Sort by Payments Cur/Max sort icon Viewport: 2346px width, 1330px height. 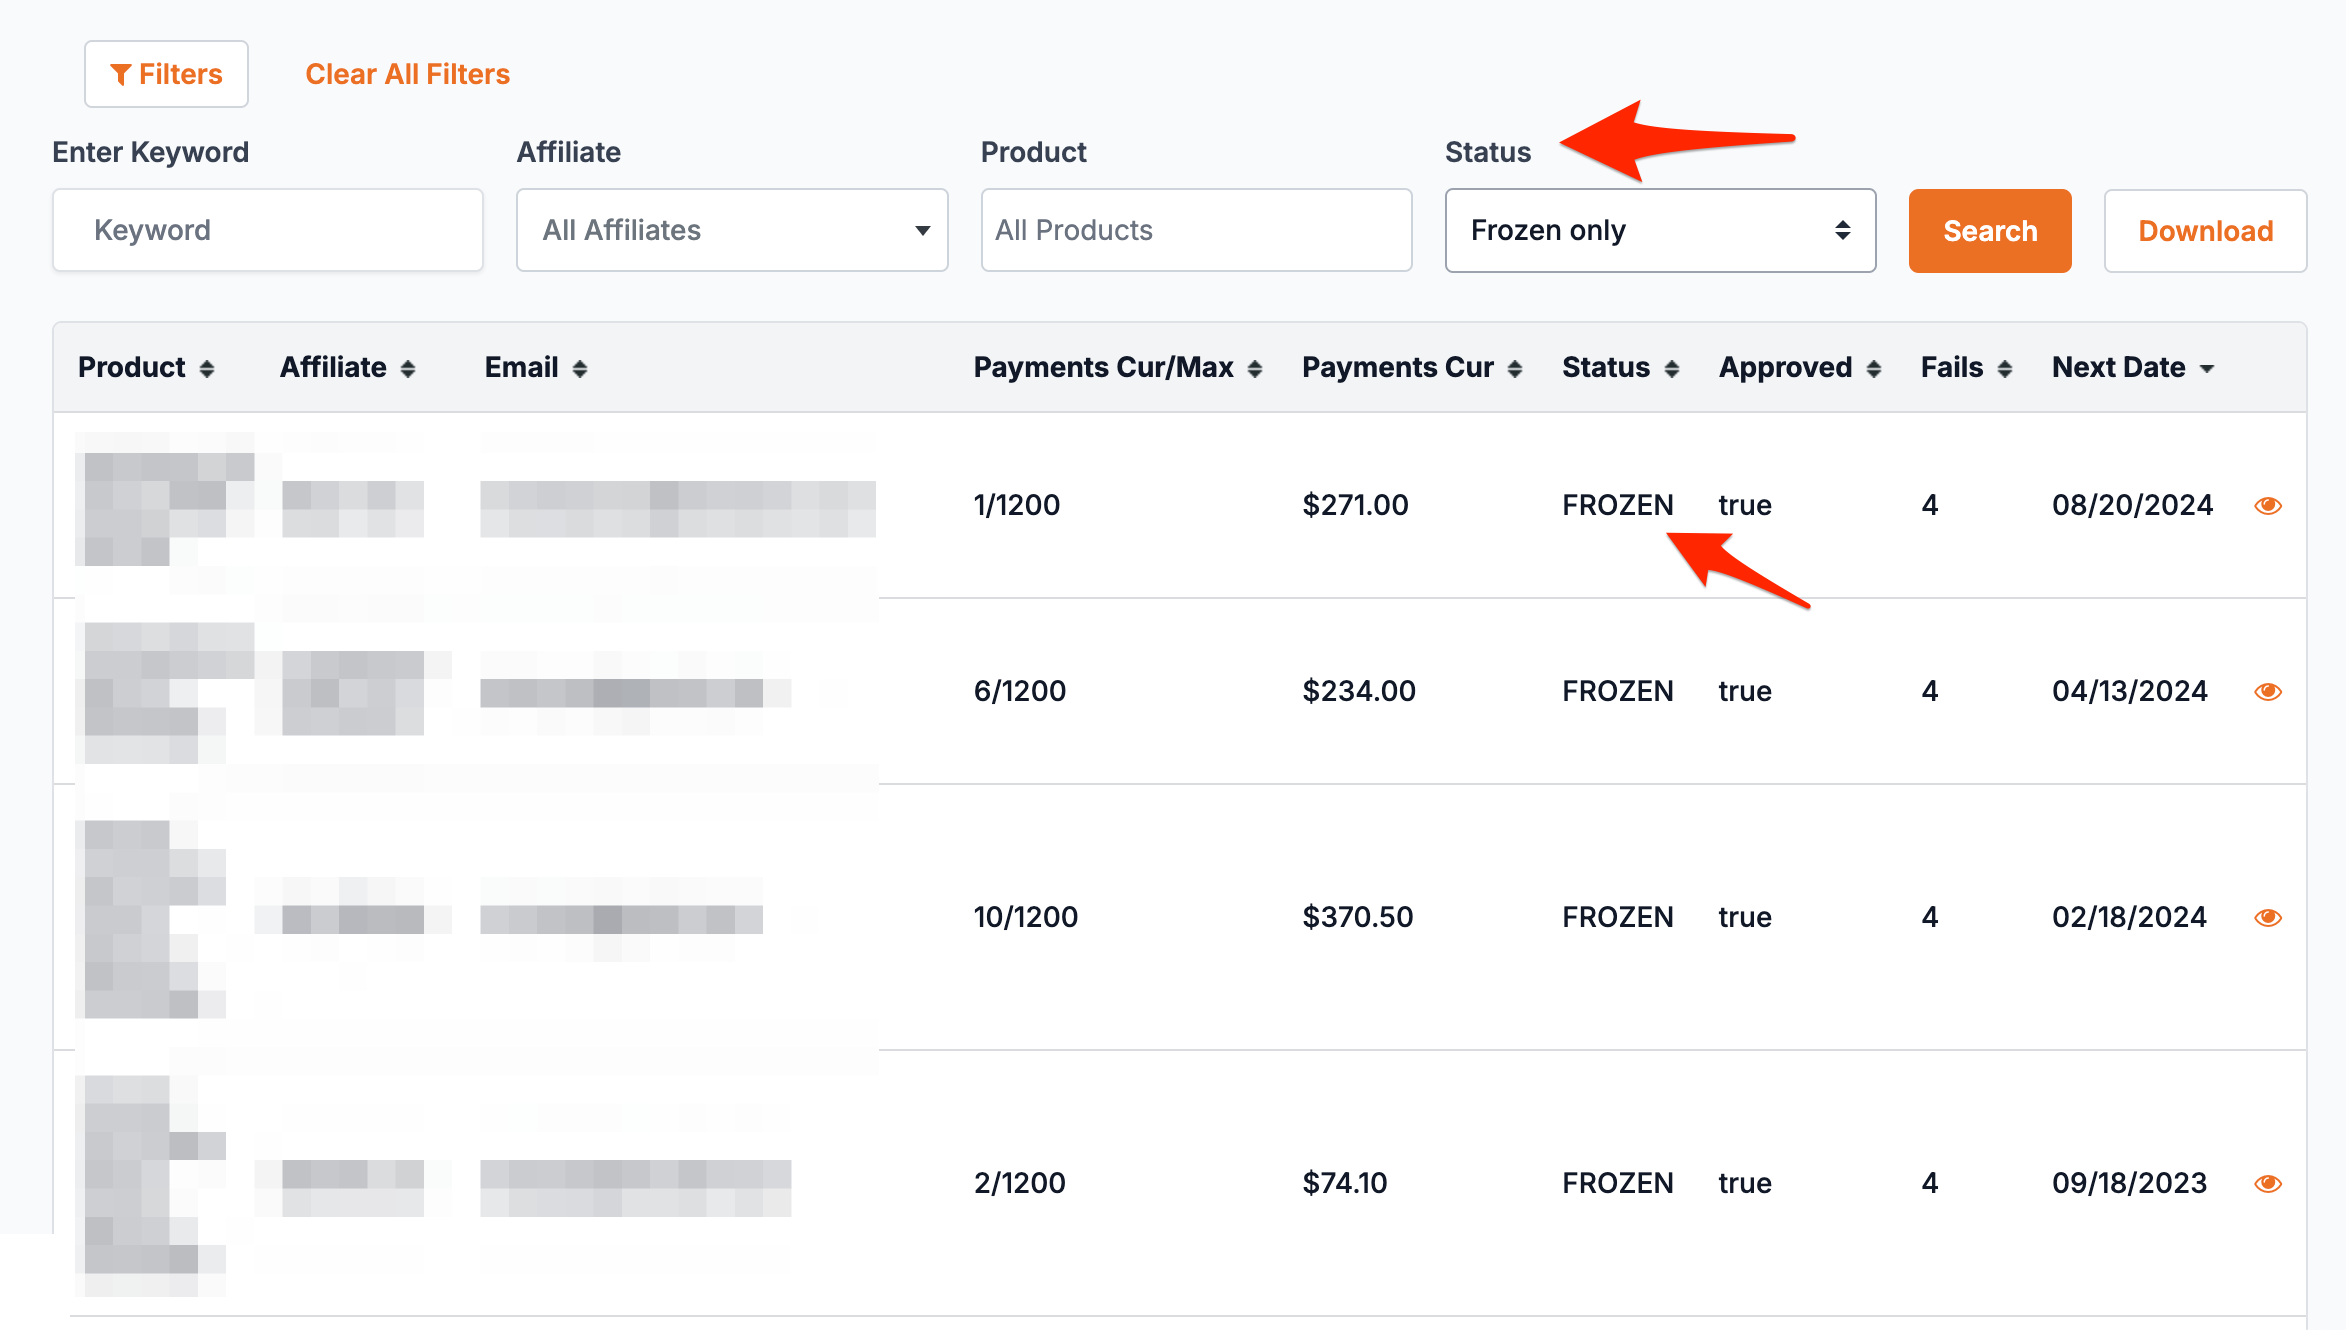[x=1255, y=369]
